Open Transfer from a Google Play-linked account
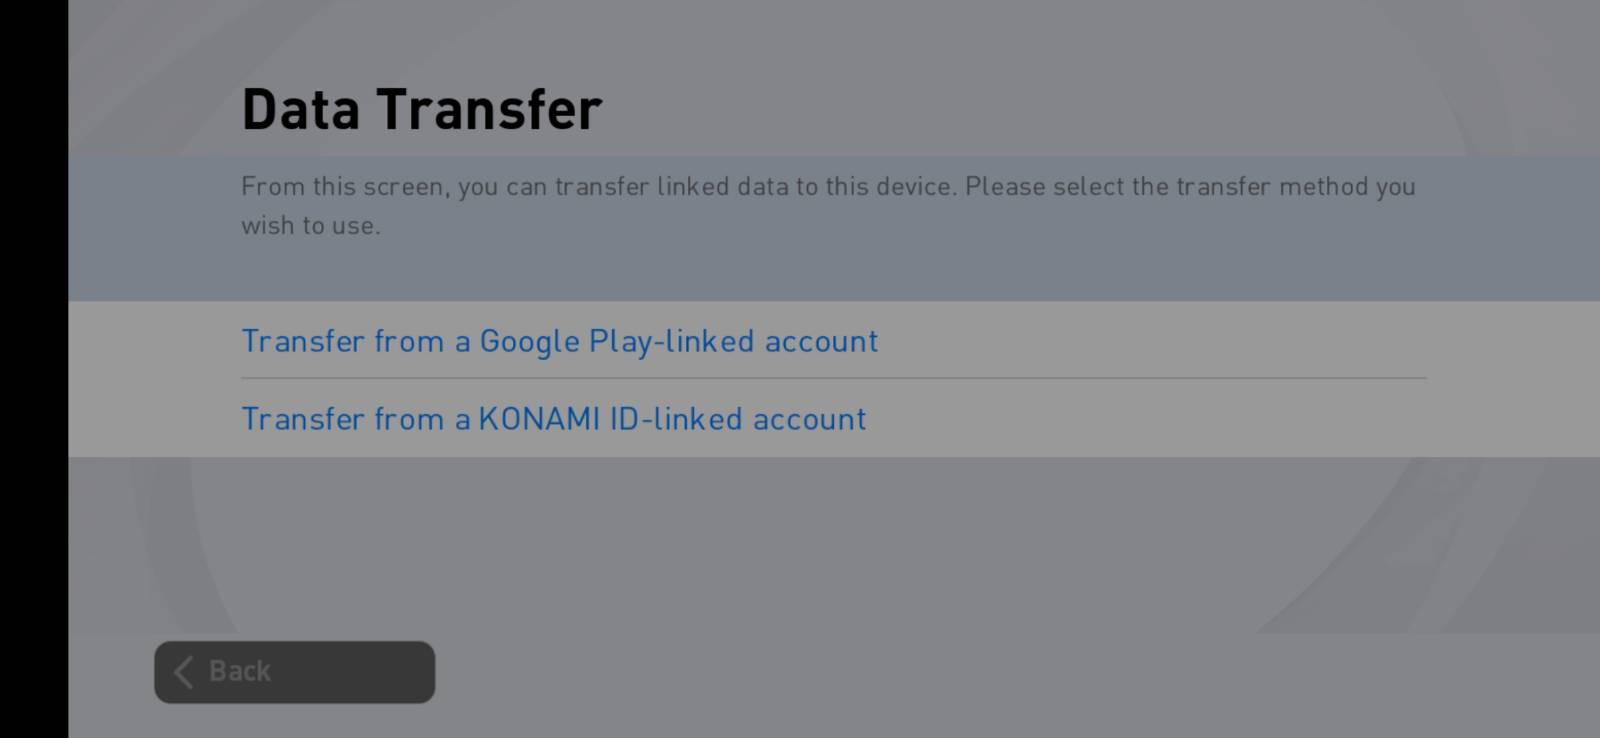This screenshot has width=1600, height=738. click(x=559, y=341)
